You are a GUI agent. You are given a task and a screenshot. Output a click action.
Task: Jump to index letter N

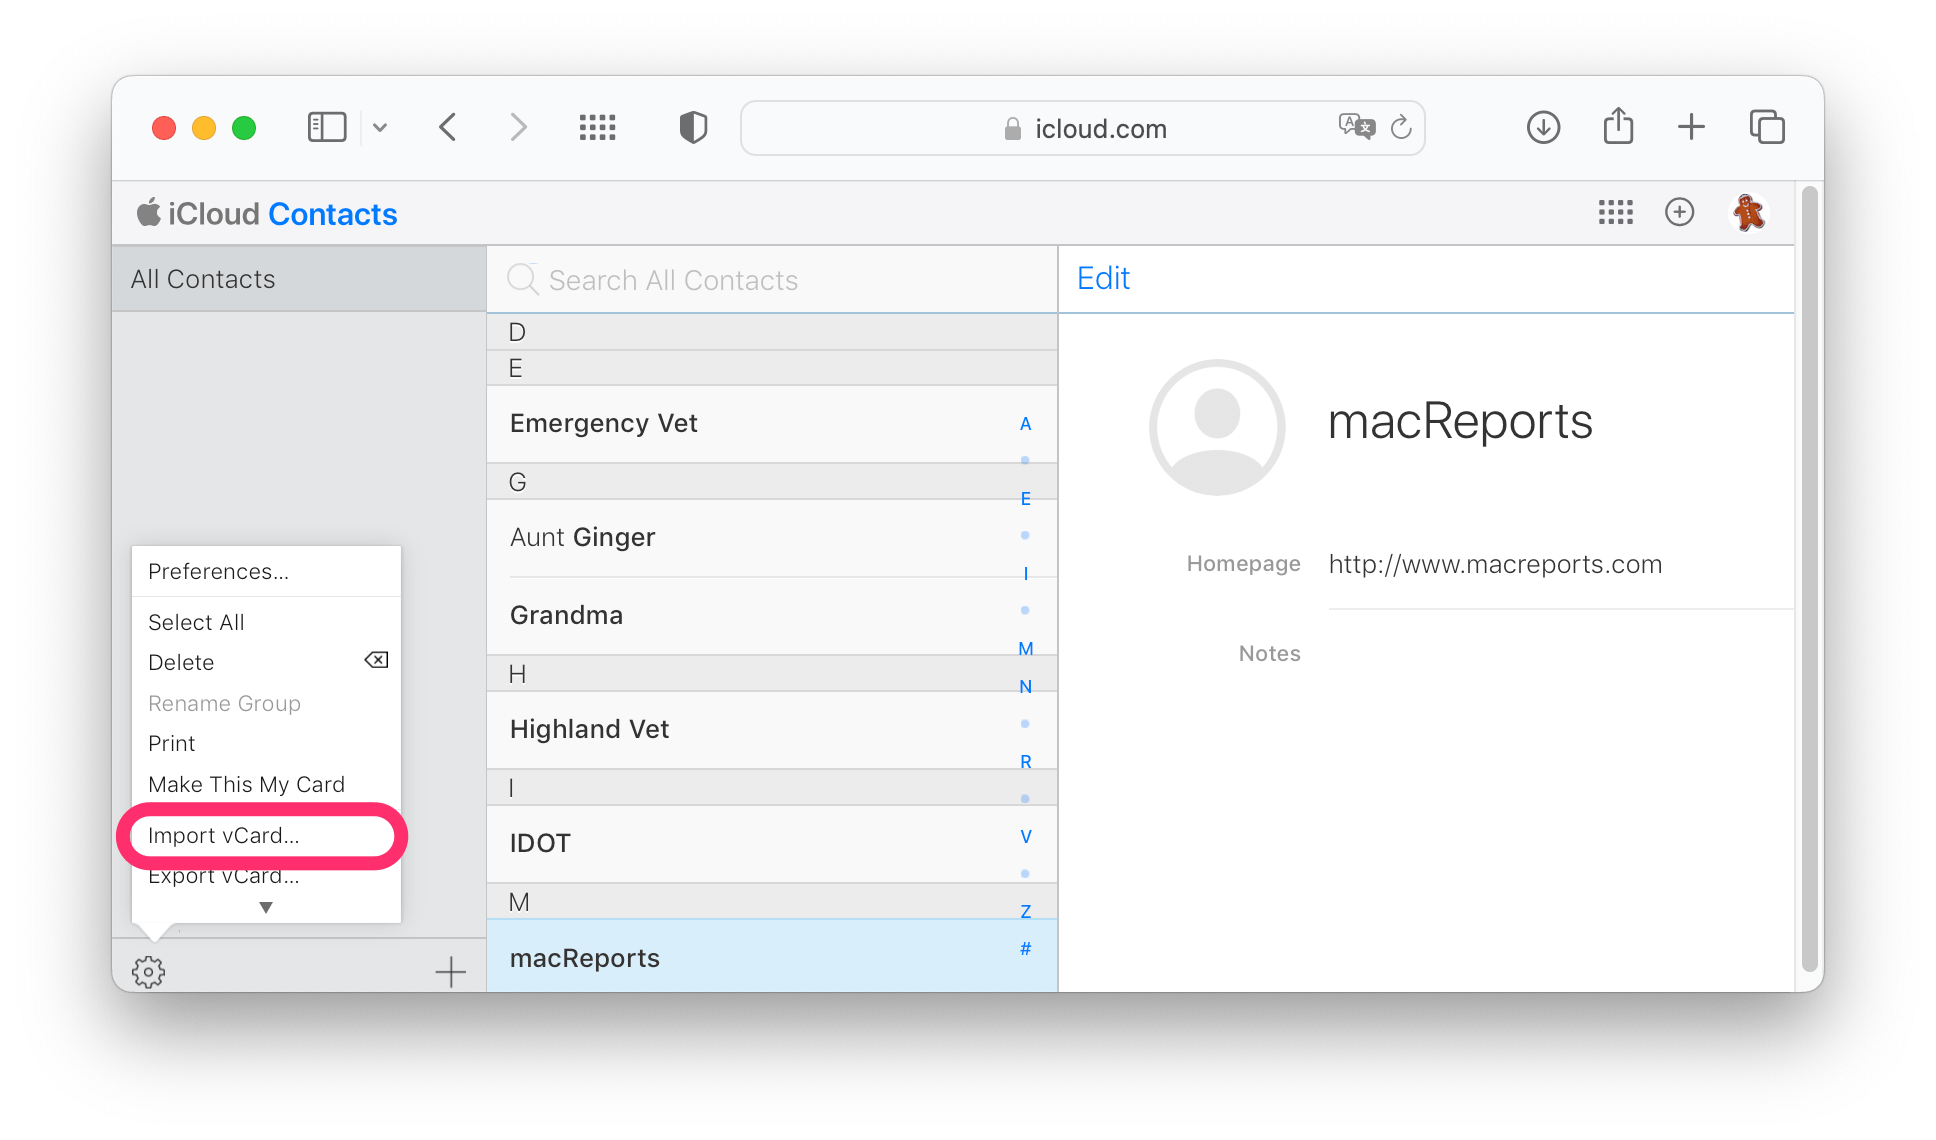1025,687
